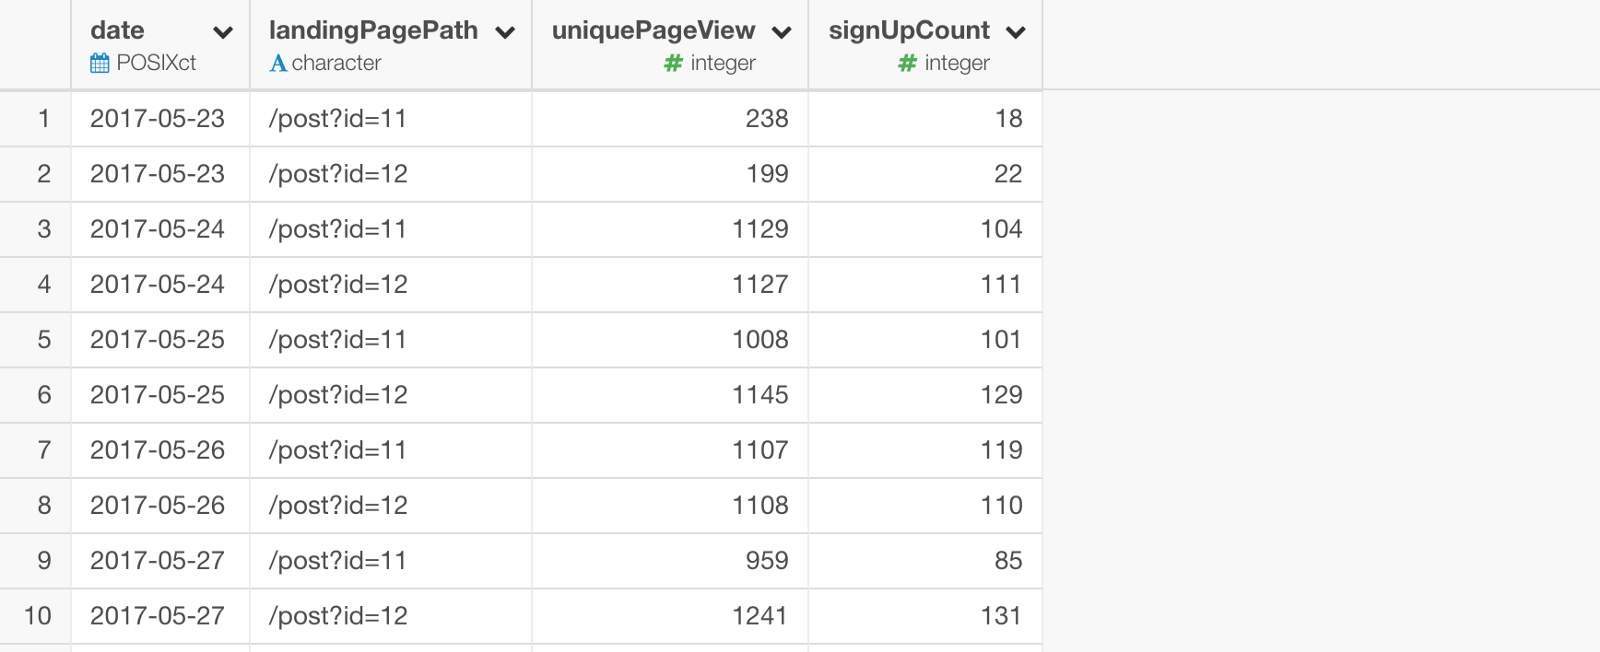Expand the signUpCount column menu arrow

pyautogui.click(x=1016, y=32)
